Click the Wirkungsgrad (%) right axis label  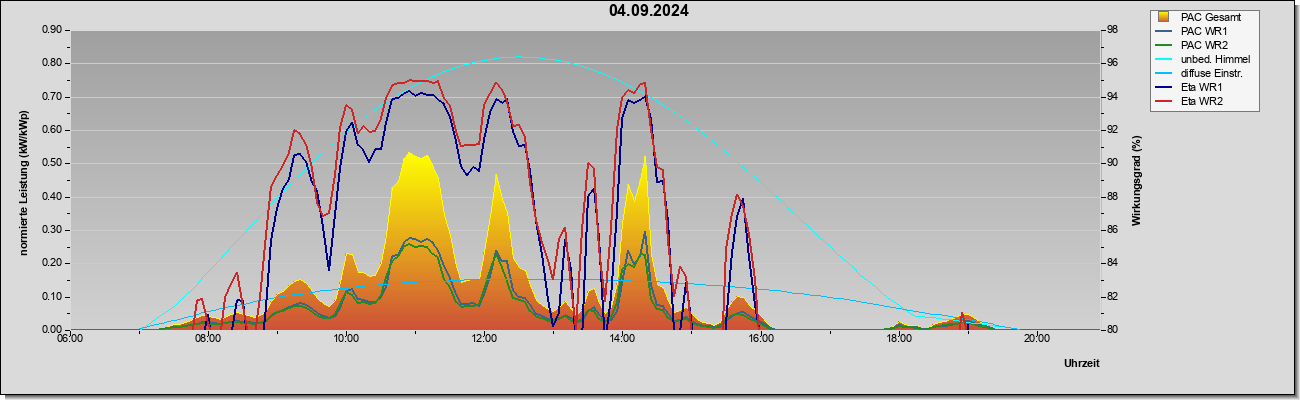click(1137, 181)
